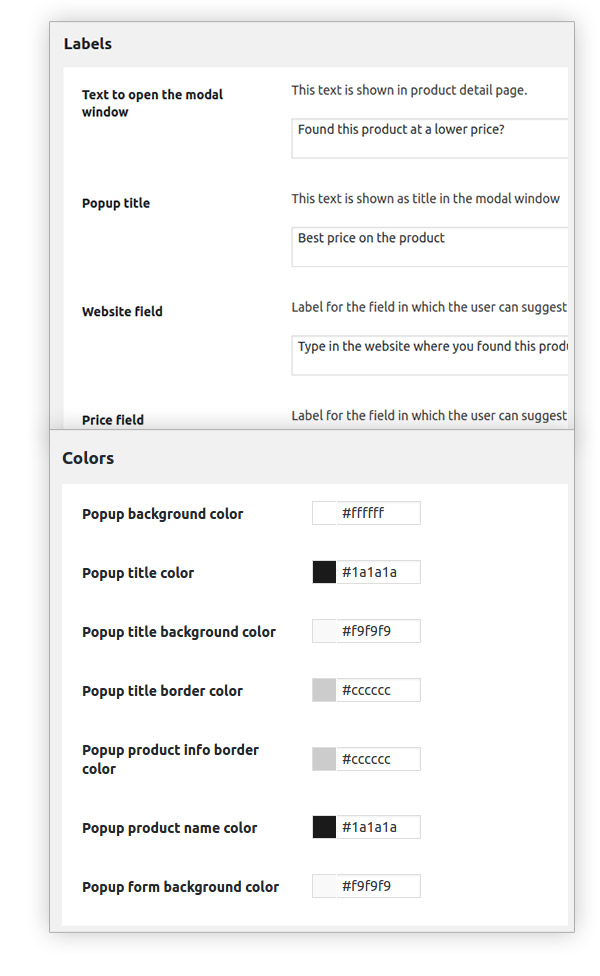Viewport: 600px width, 976px height.
Task: Click the product info border hex field
Action: (x=378, y=759)
